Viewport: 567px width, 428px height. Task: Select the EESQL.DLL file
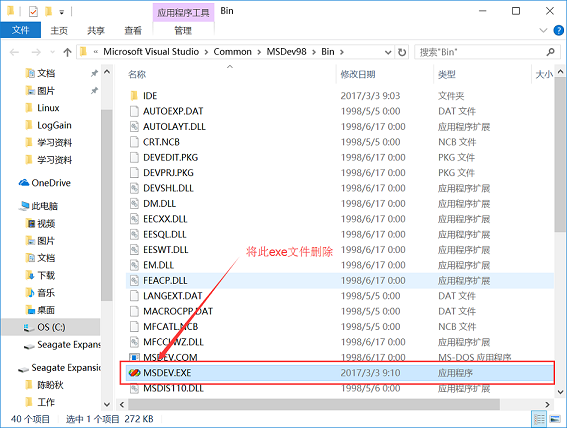click(165, 235)
